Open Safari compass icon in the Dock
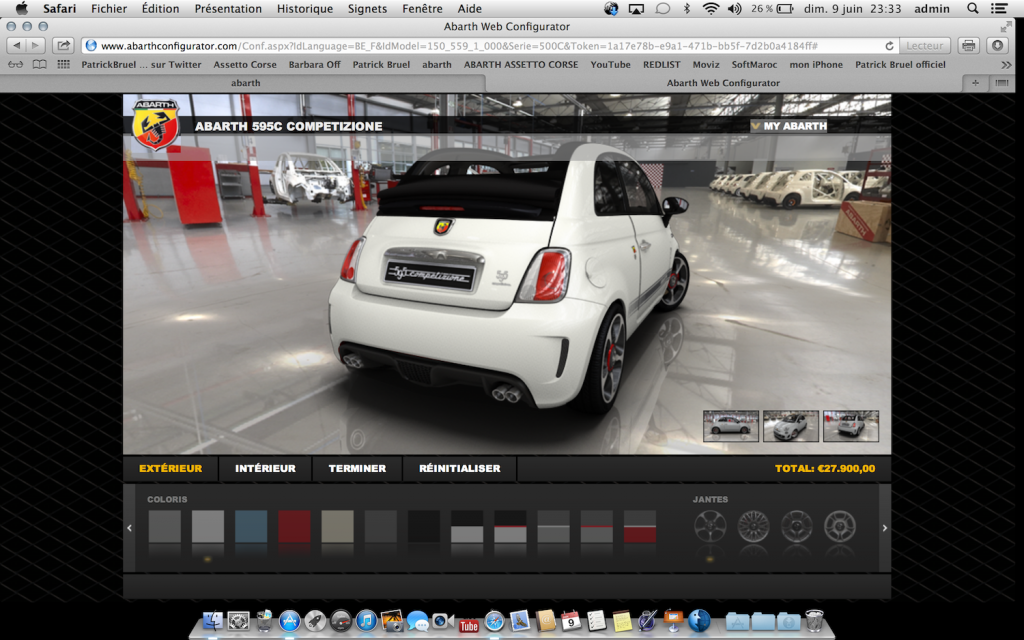 494,620
